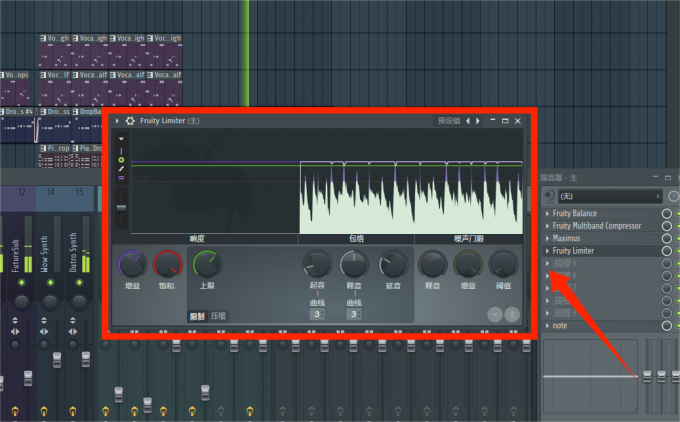This screenshot has height=422, width=680.
Task: Click the clock latency icon in mixer panel
Action: (x=673, y=196)
